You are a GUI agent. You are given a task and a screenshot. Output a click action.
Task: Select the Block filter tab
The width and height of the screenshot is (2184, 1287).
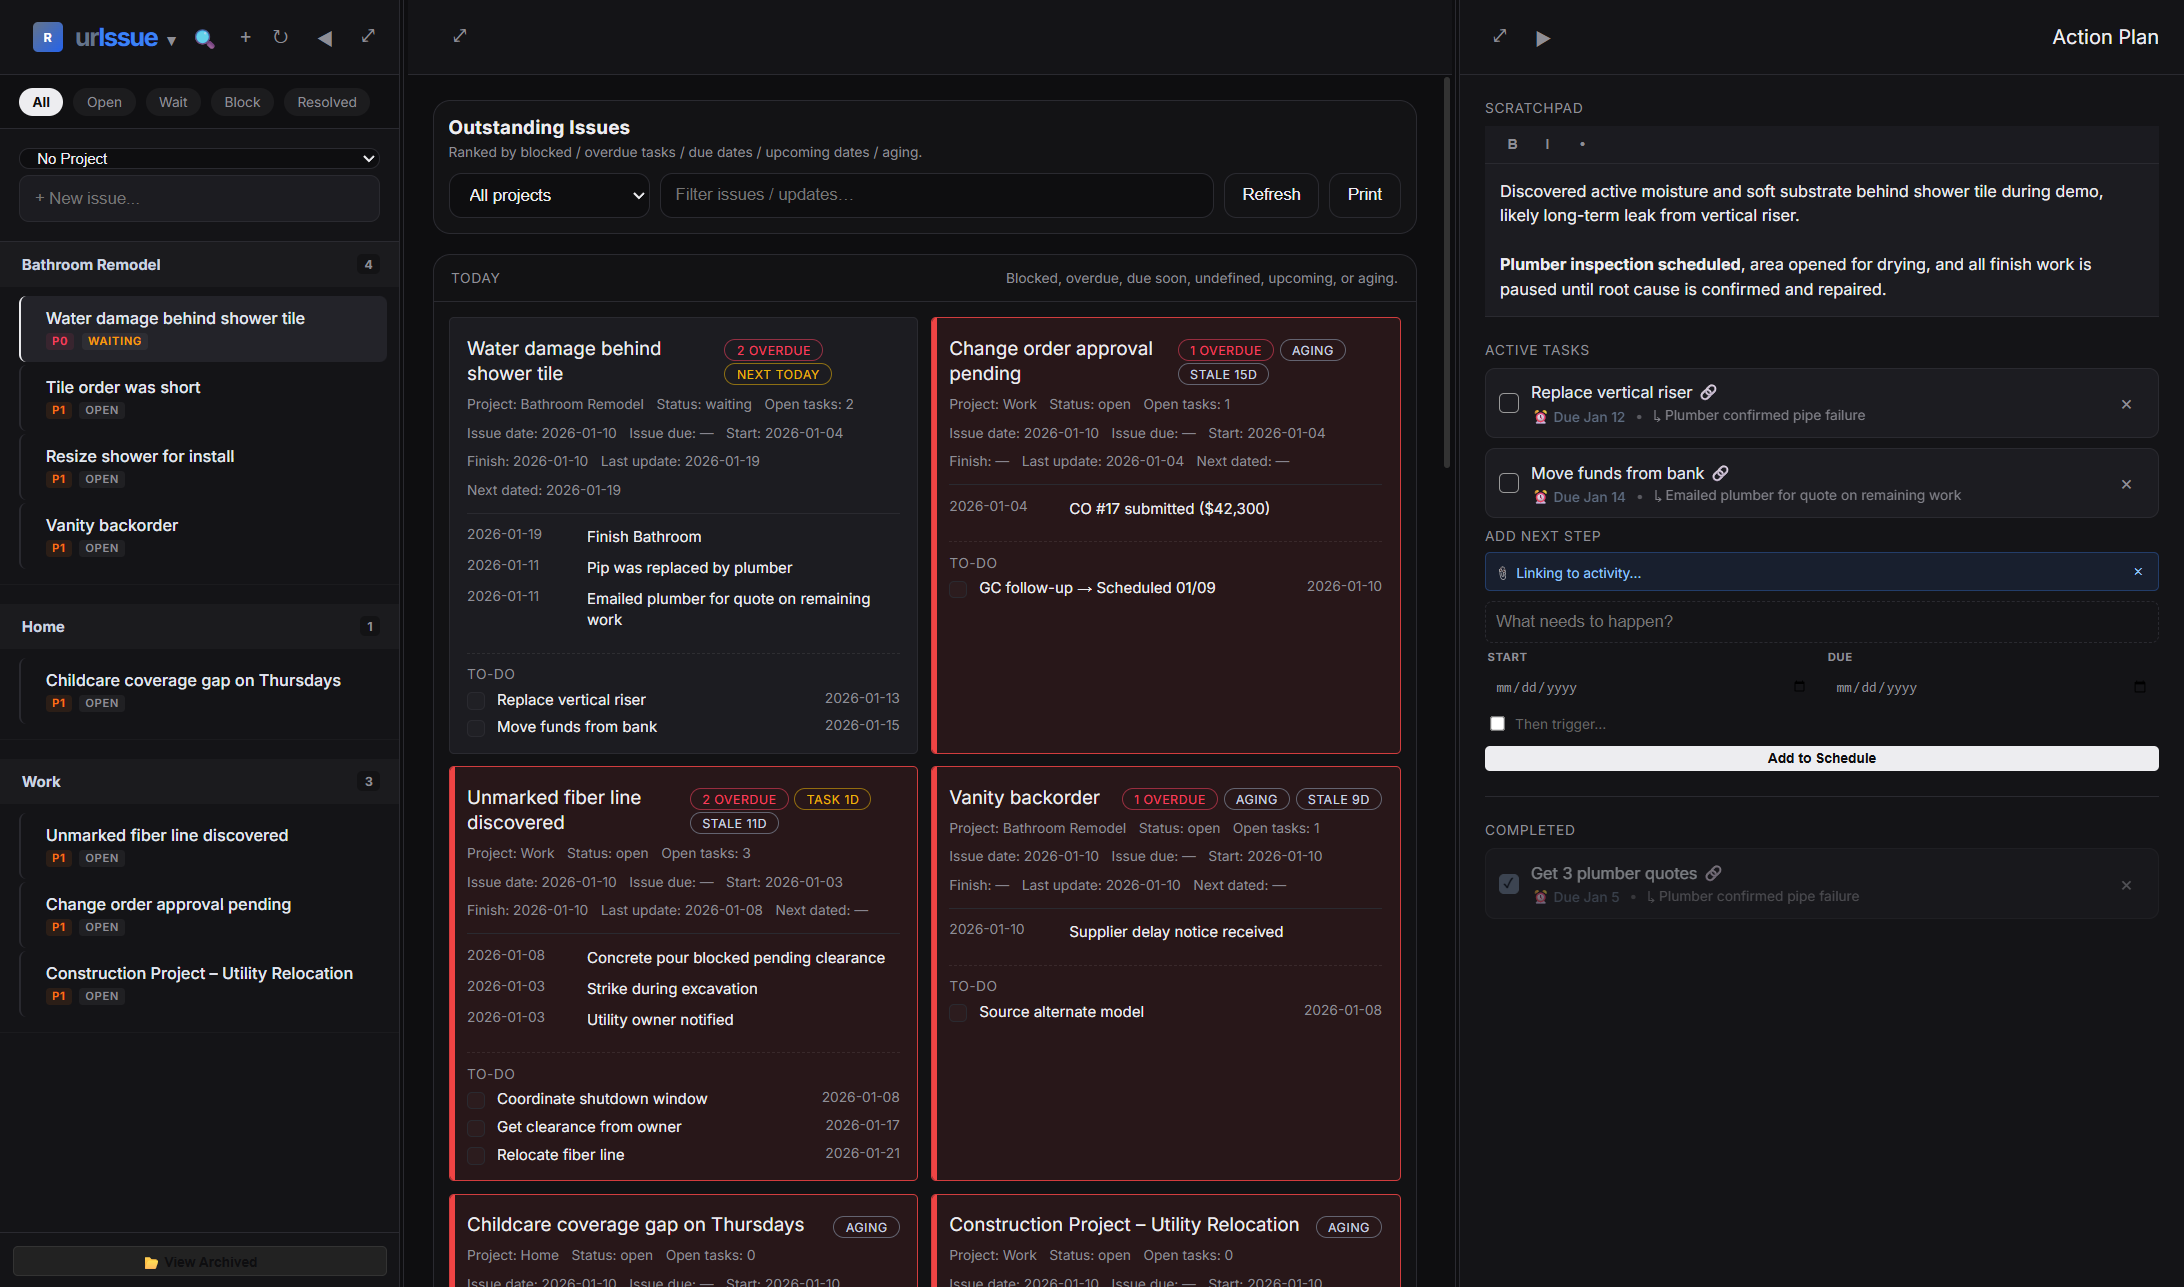[x=241, y=101]
